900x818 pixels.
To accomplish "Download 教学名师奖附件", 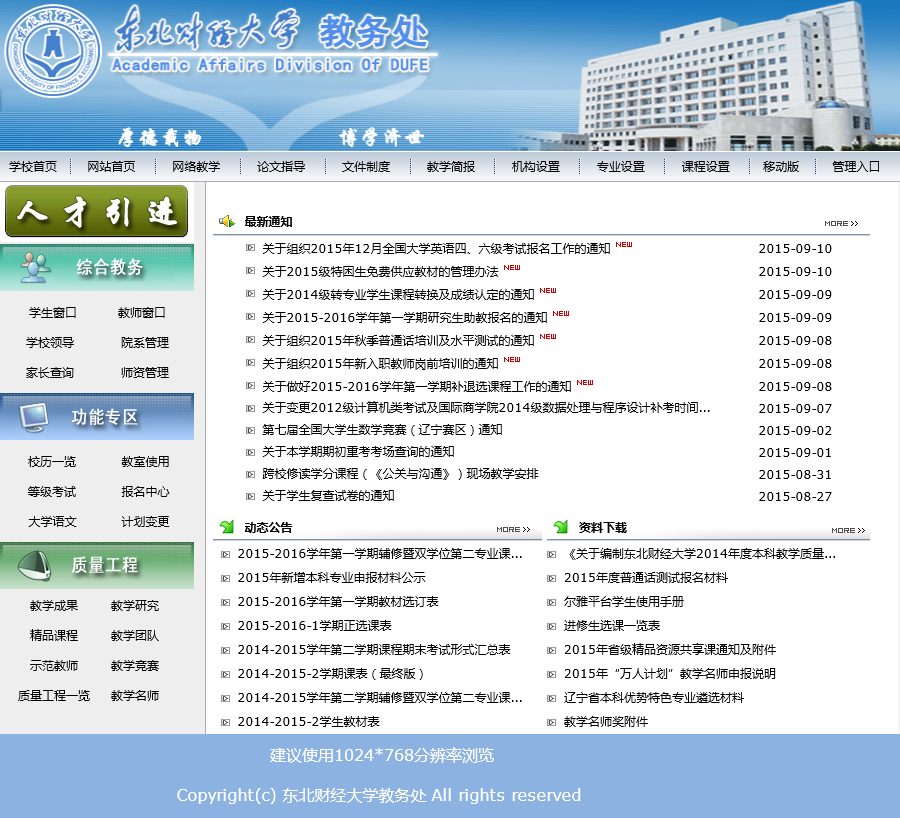I will tap(606, 722).
